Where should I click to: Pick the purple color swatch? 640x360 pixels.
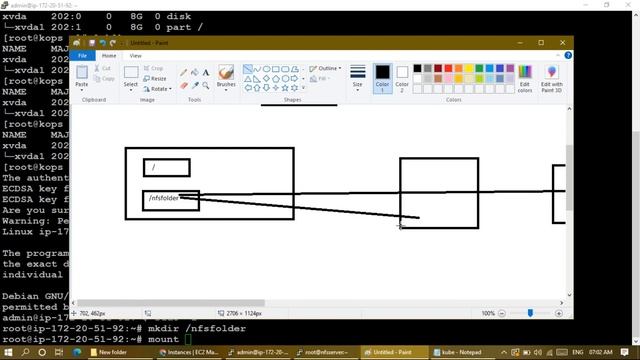point(510,68)
